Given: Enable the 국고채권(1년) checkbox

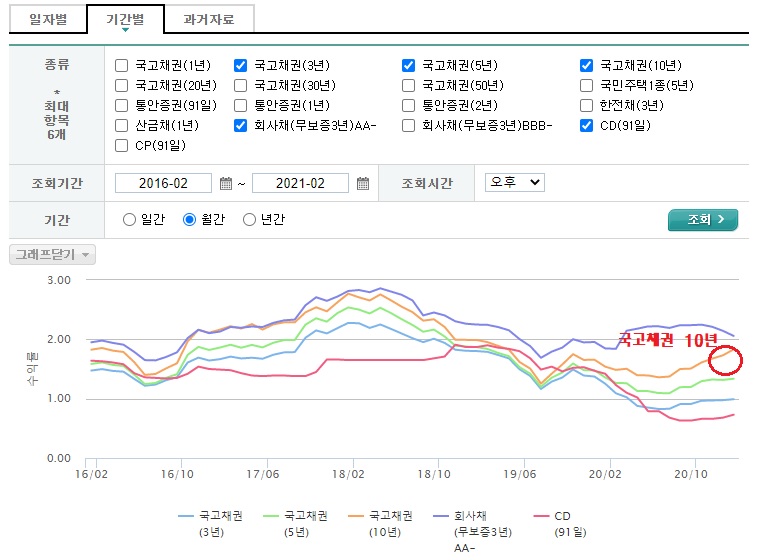Looking at the screenshot, I should 122,66.
